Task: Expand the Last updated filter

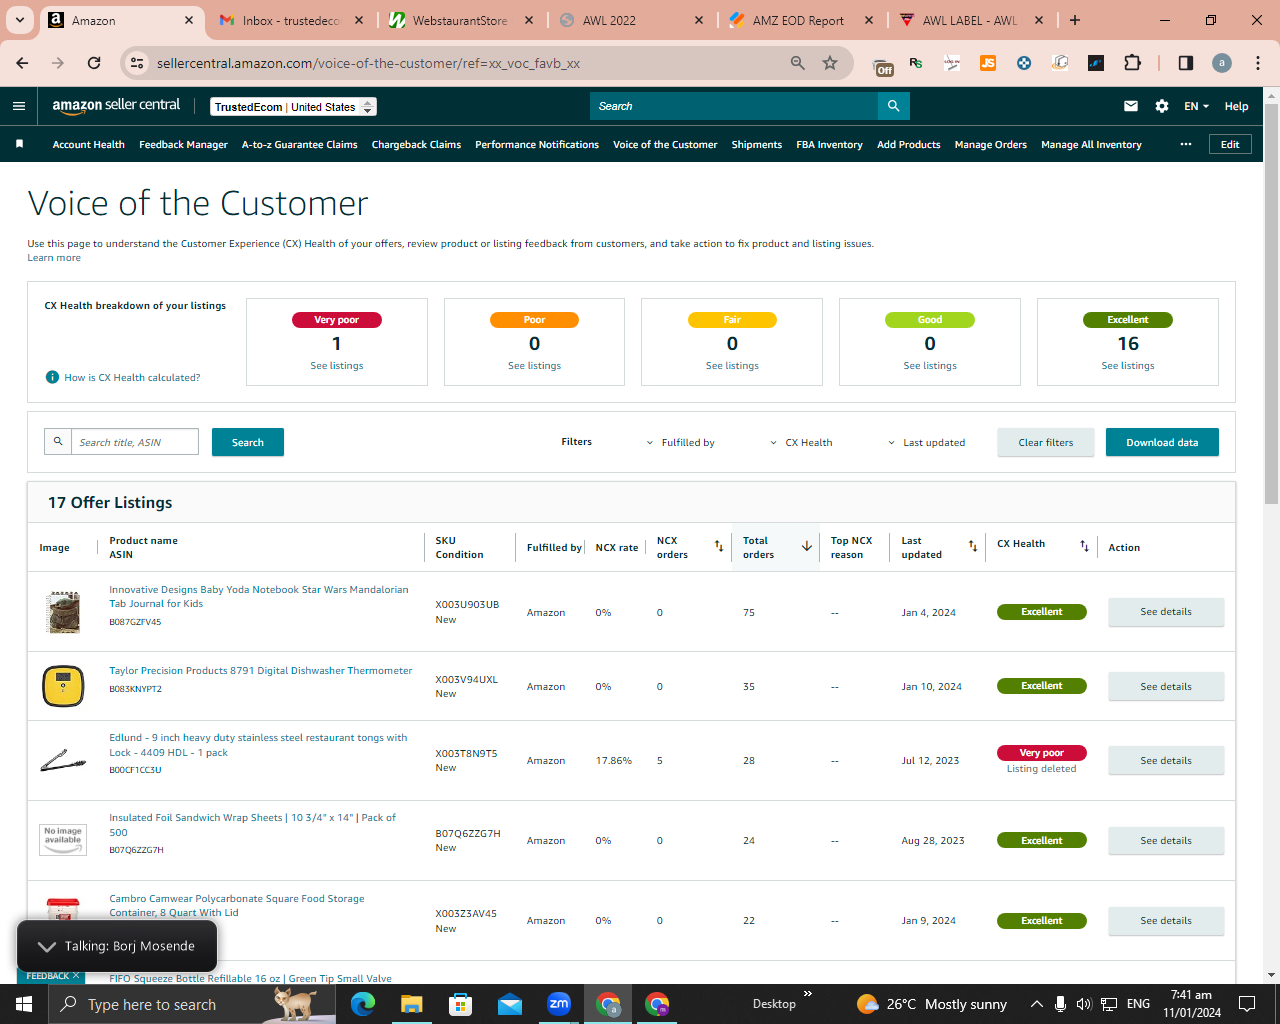Action: (926, 442)
